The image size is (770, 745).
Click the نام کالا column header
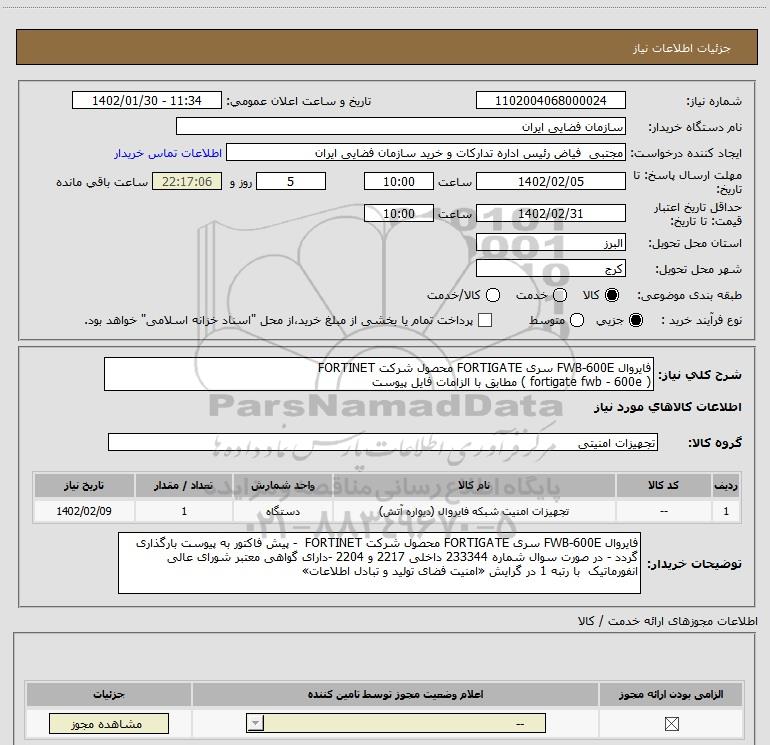[x=474, y=485]
